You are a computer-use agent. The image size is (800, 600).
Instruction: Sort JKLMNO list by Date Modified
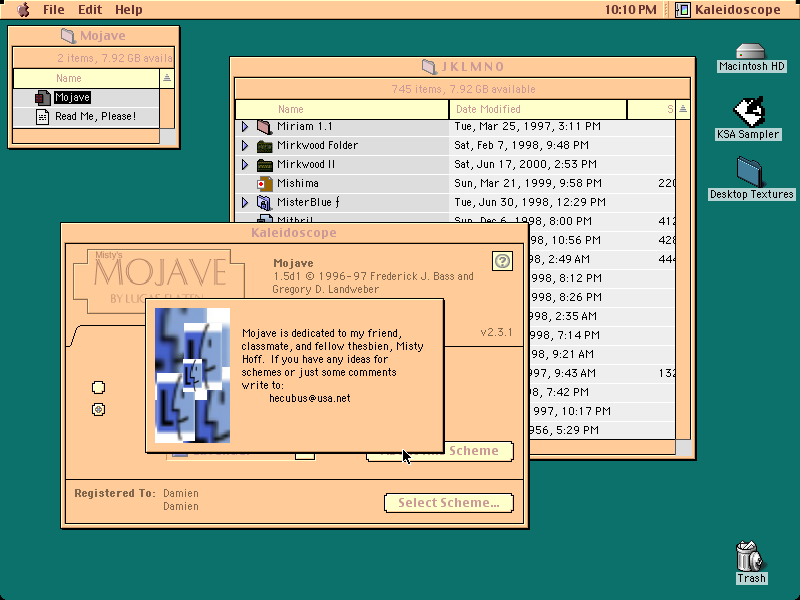point(538,109)
